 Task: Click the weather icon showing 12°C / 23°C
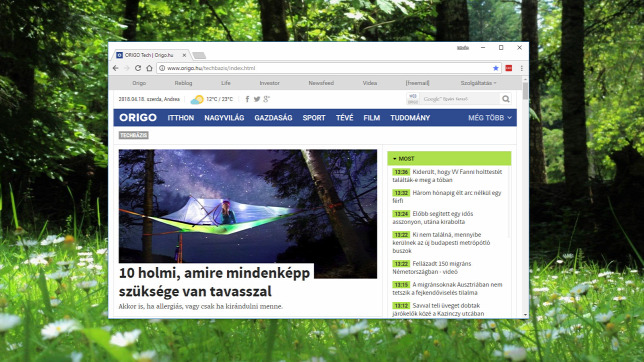coord(197,99)
